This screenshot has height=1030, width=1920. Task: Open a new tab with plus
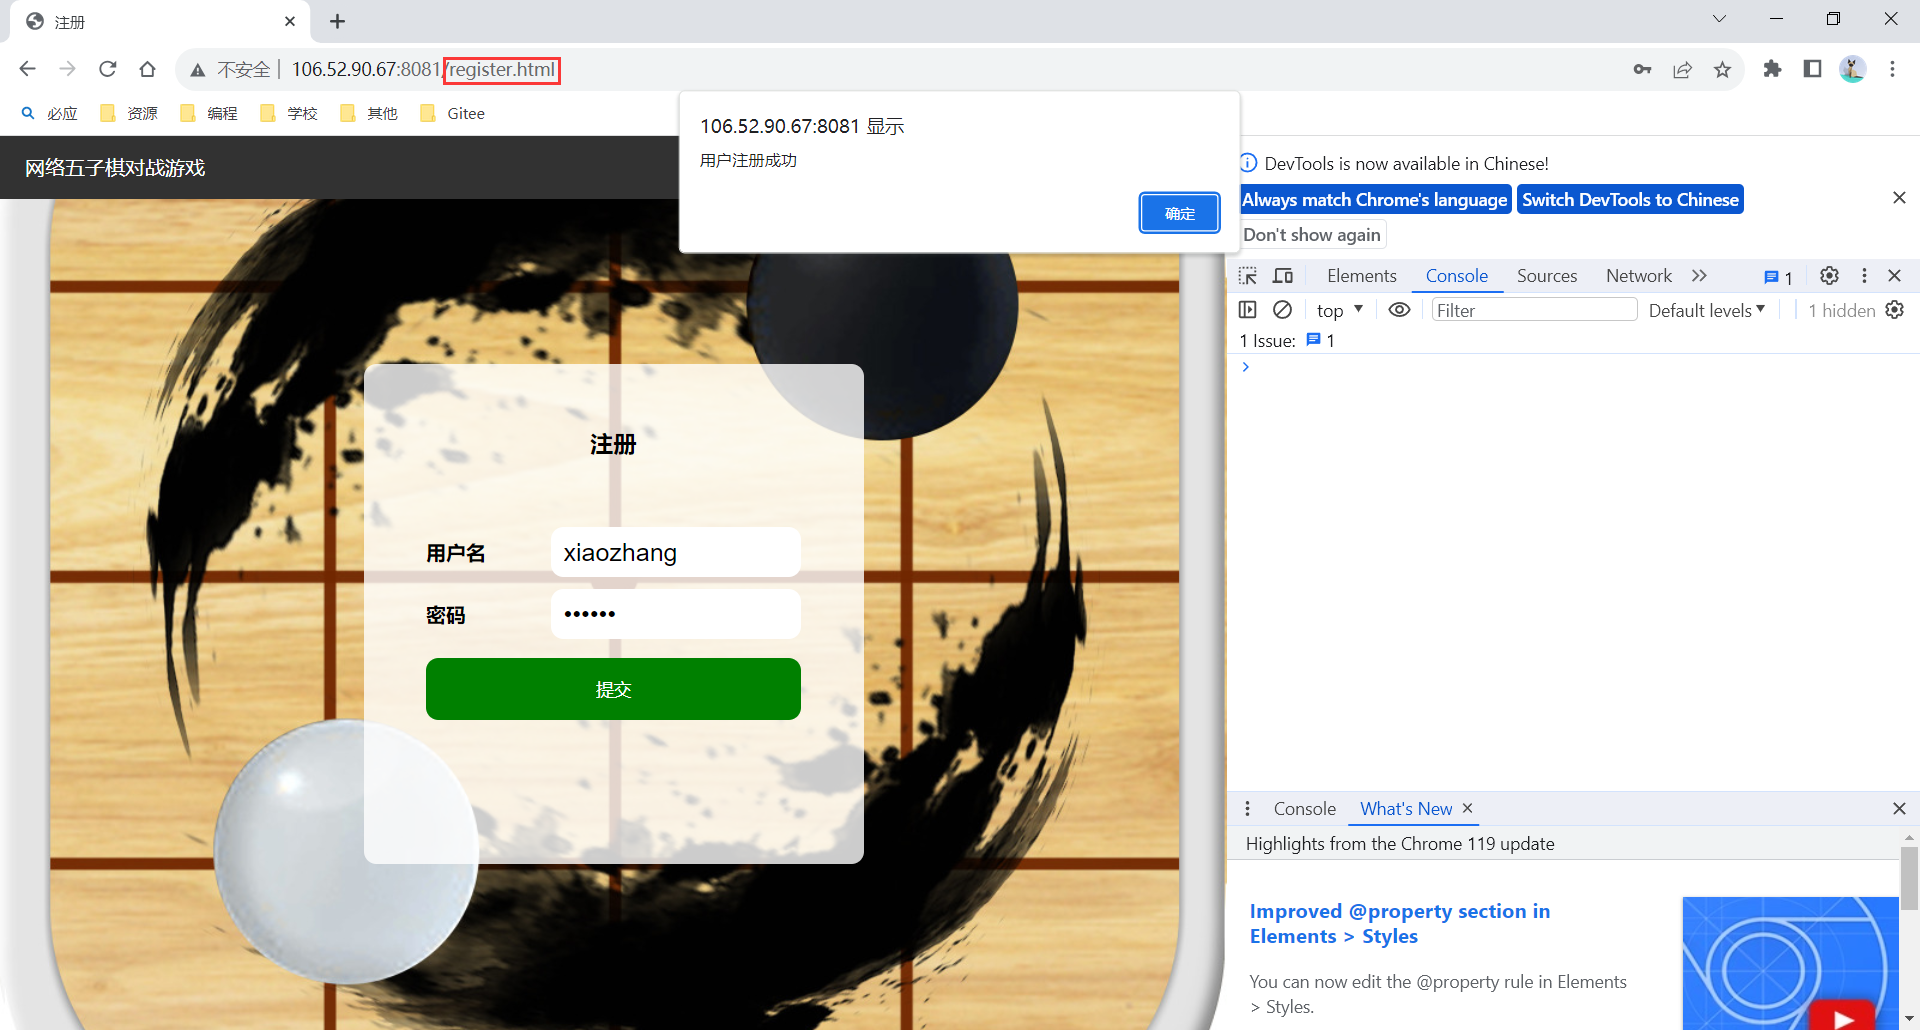(338, 21)
